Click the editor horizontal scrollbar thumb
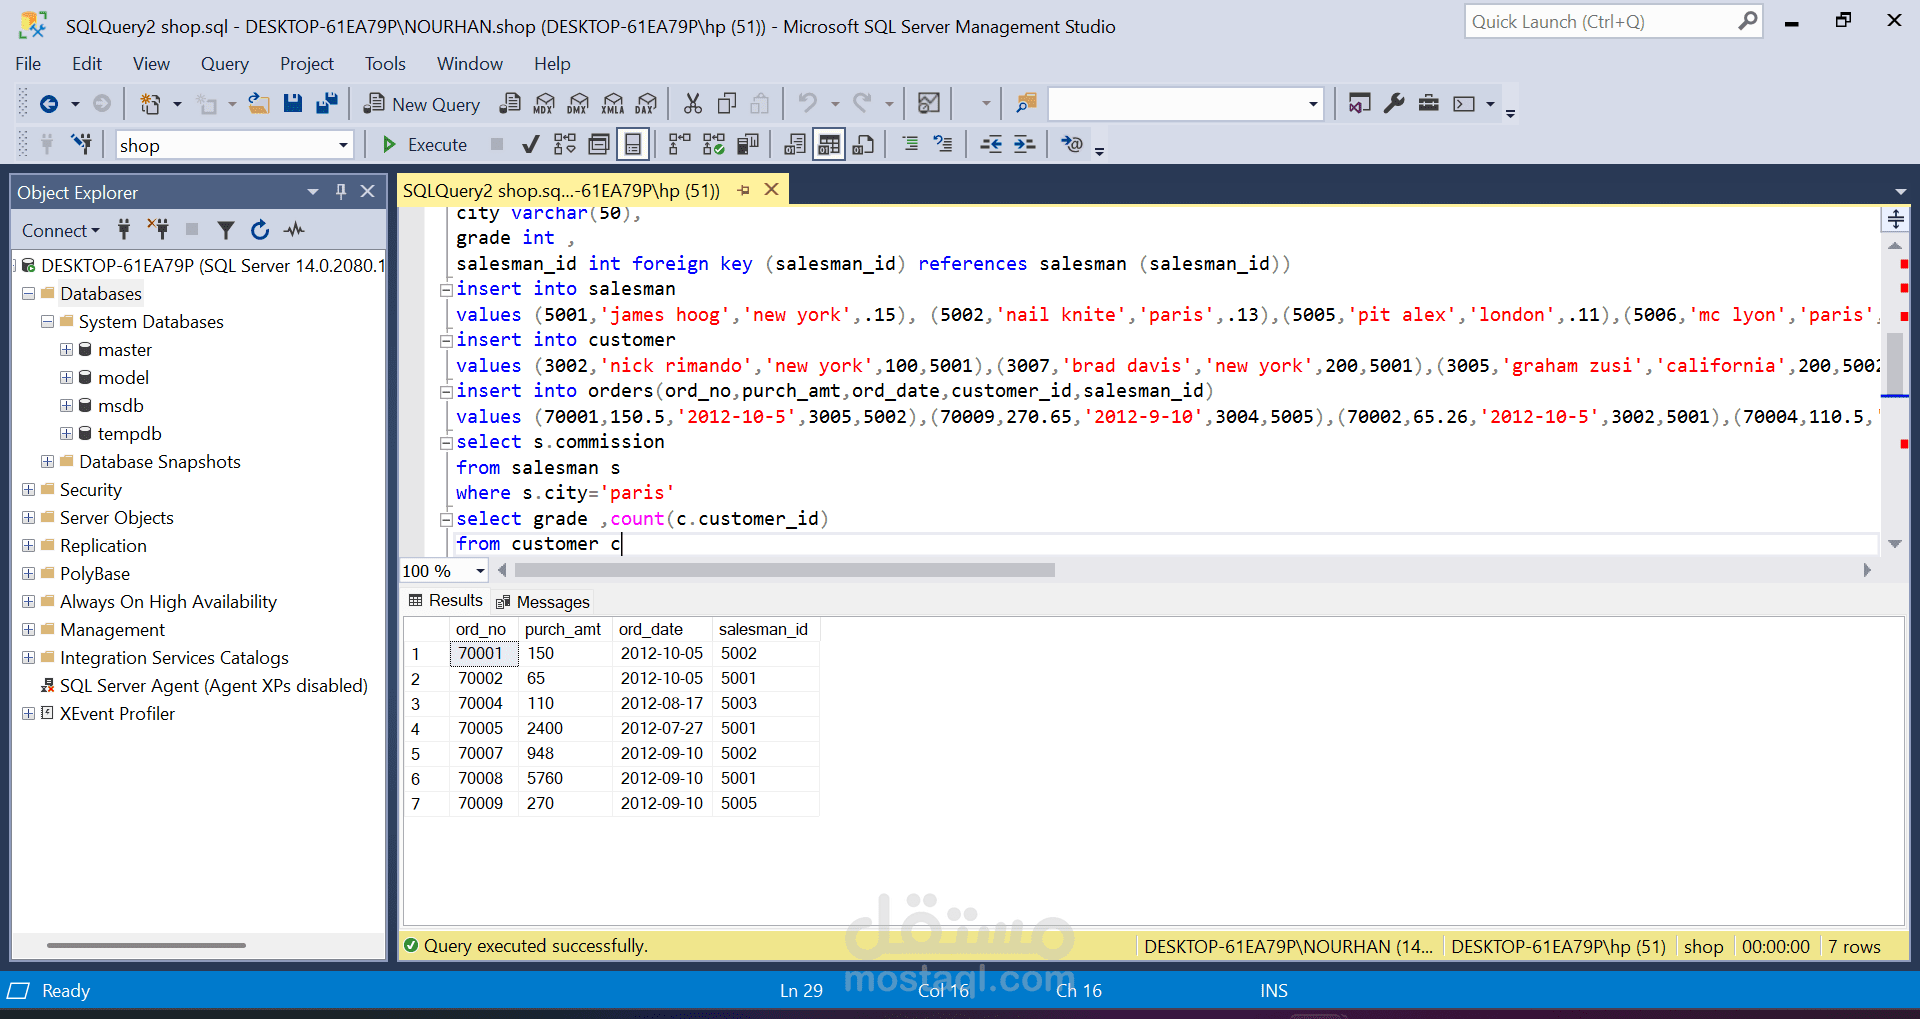Viewport: 1920px width, 1019px height. 785,570
